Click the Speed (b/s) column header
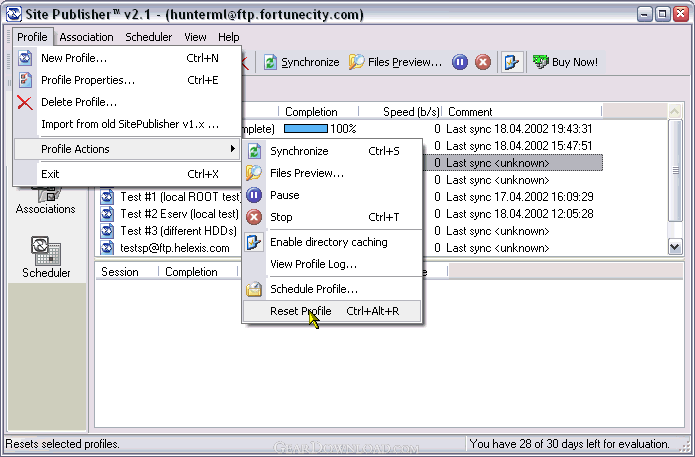The width and height of the screenshot is (695, 457). tap(400, 112)
